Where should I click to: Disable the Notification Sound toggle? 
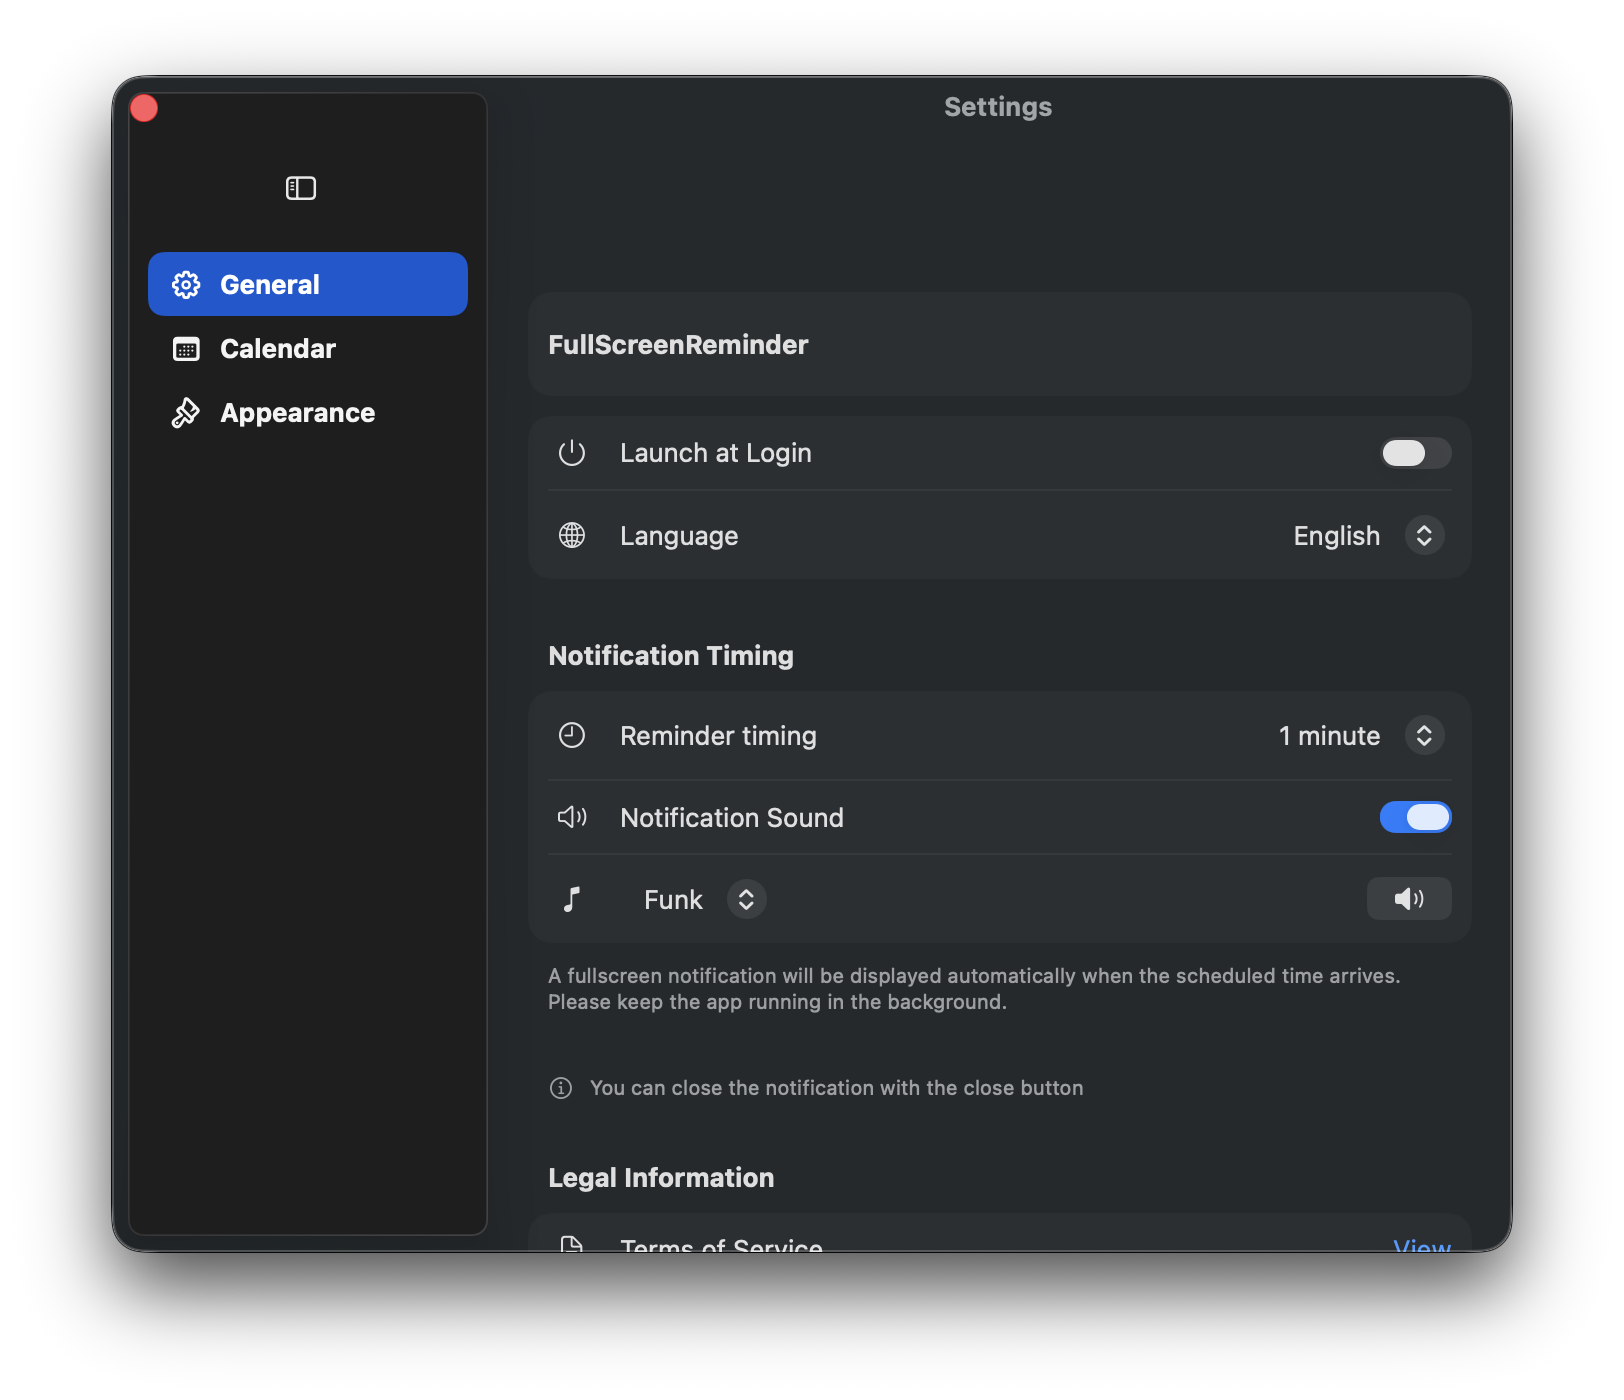[1415, 817]
